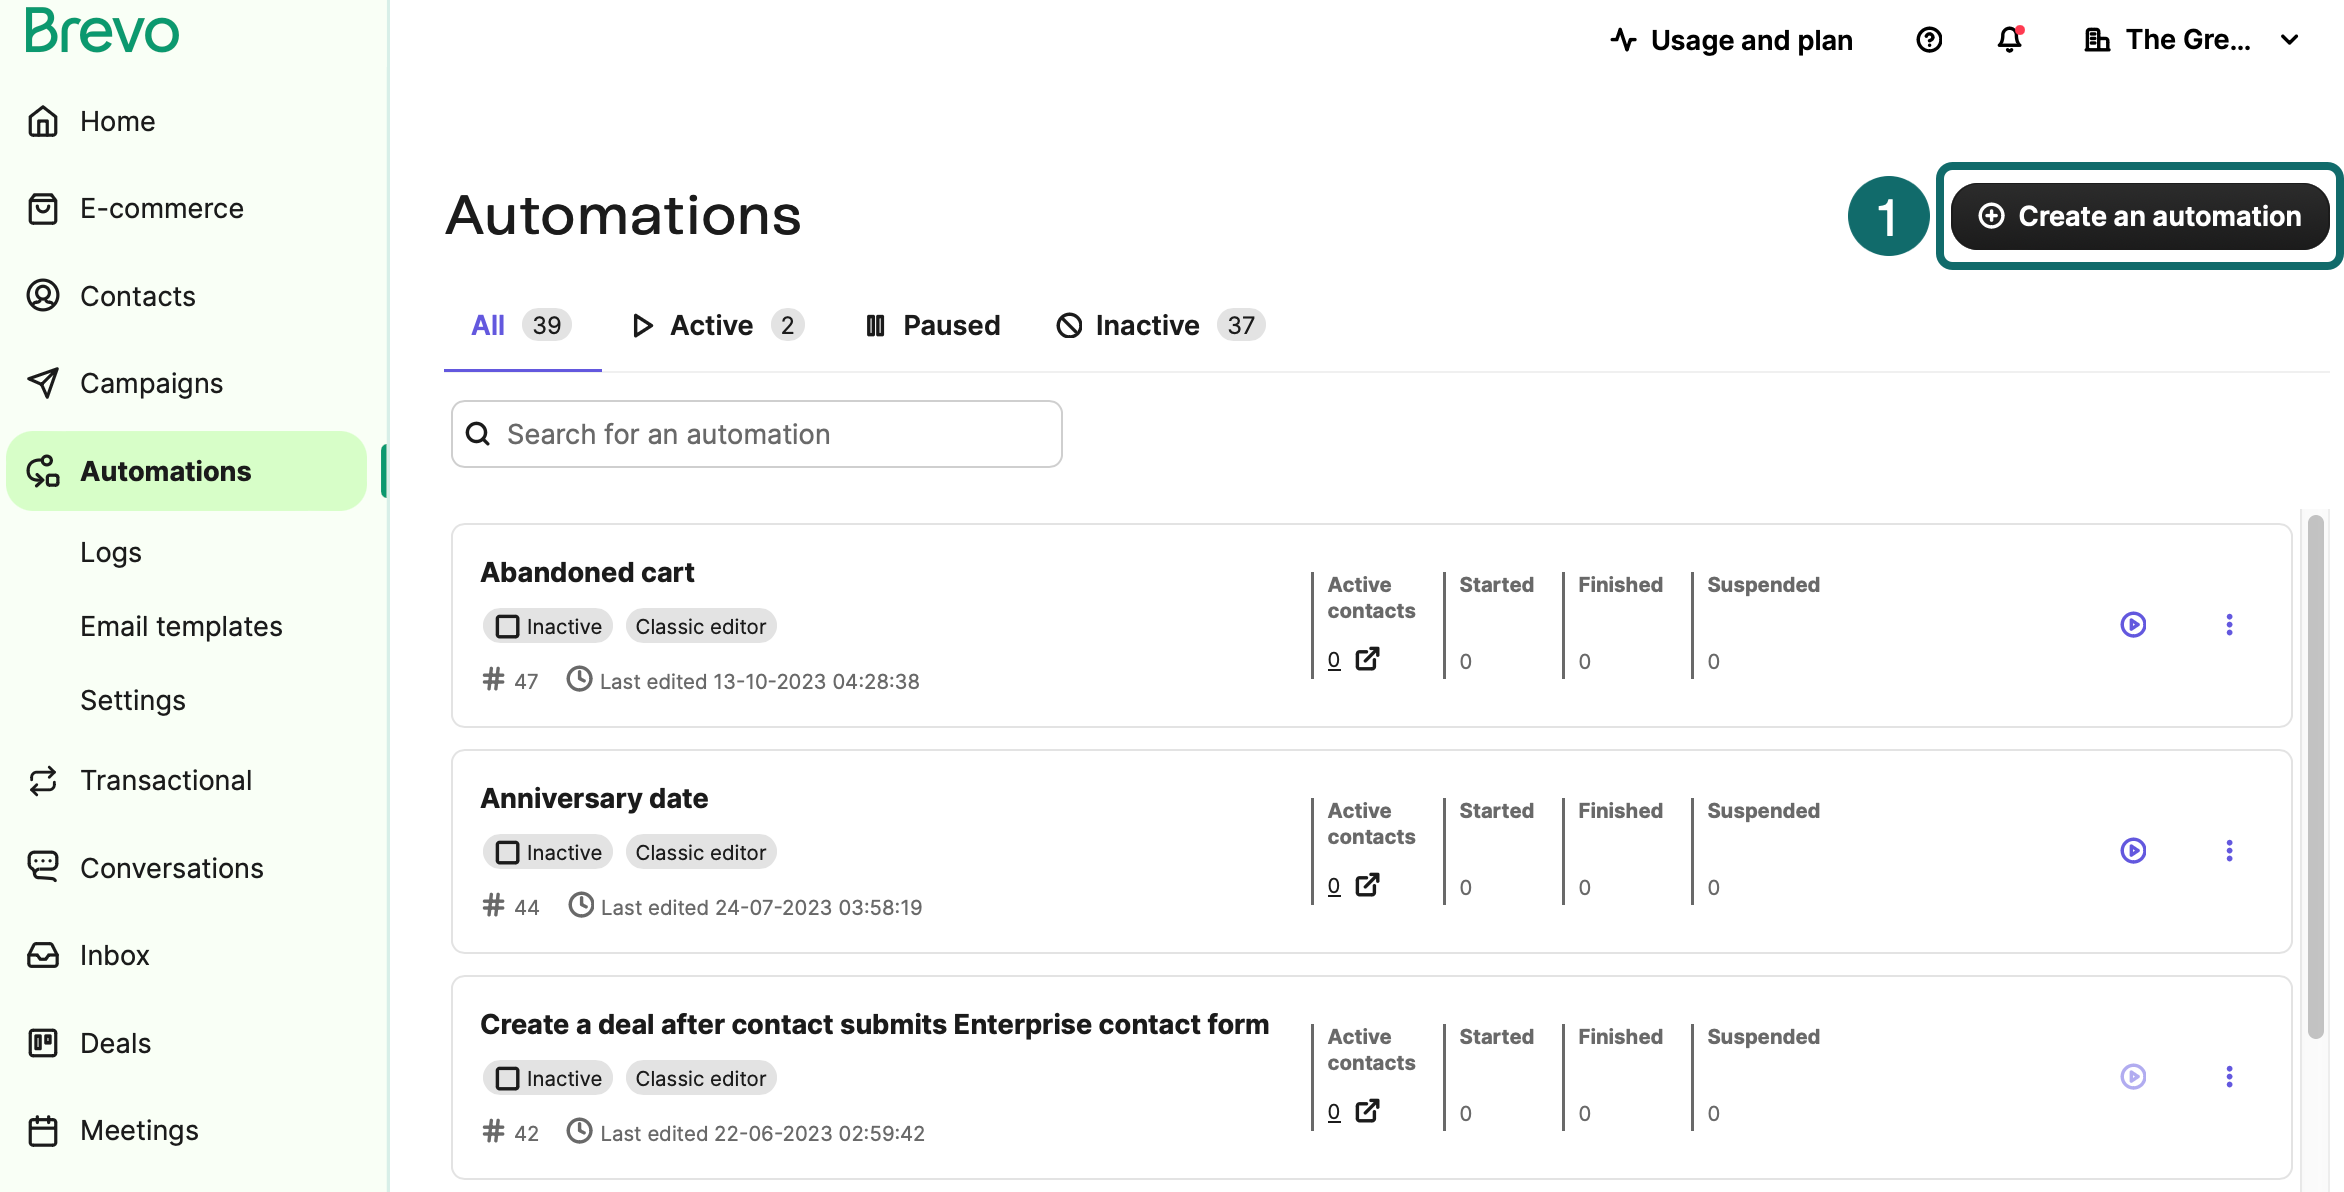Open Anniversary date active contacts external link
Screen dimensions: 2344x1192
[1367, 886]
